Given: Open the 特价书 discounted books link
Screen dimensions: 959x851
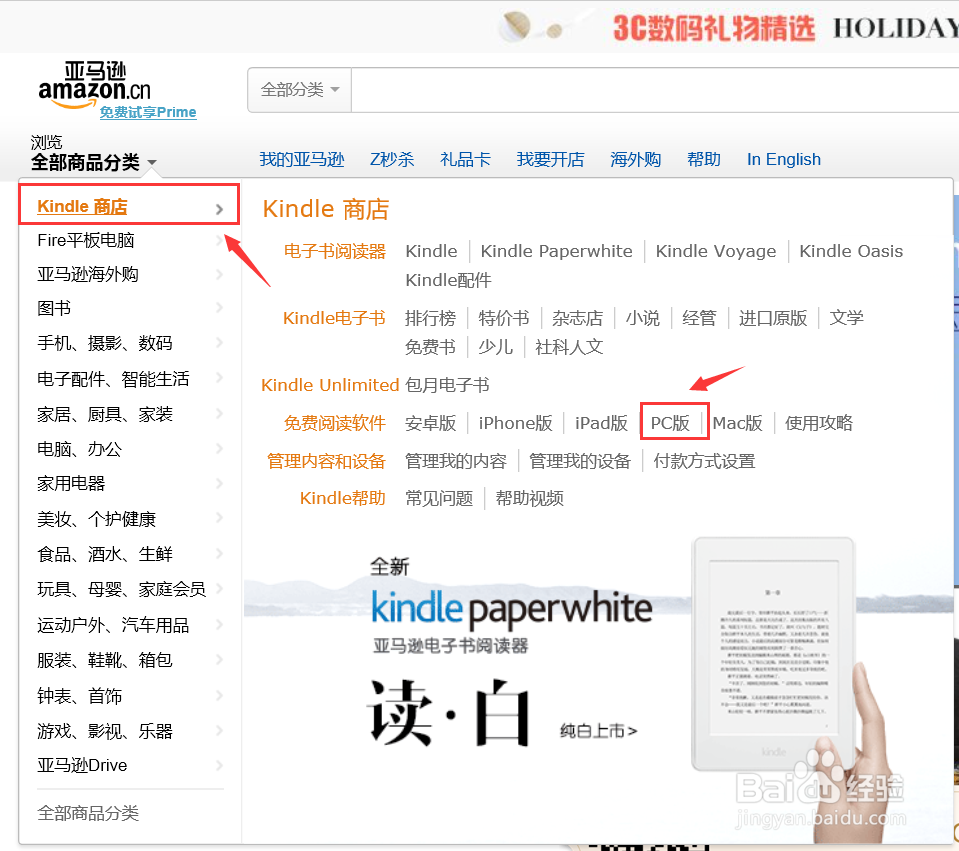Looking at the screenshot, I should pos(504,318).
